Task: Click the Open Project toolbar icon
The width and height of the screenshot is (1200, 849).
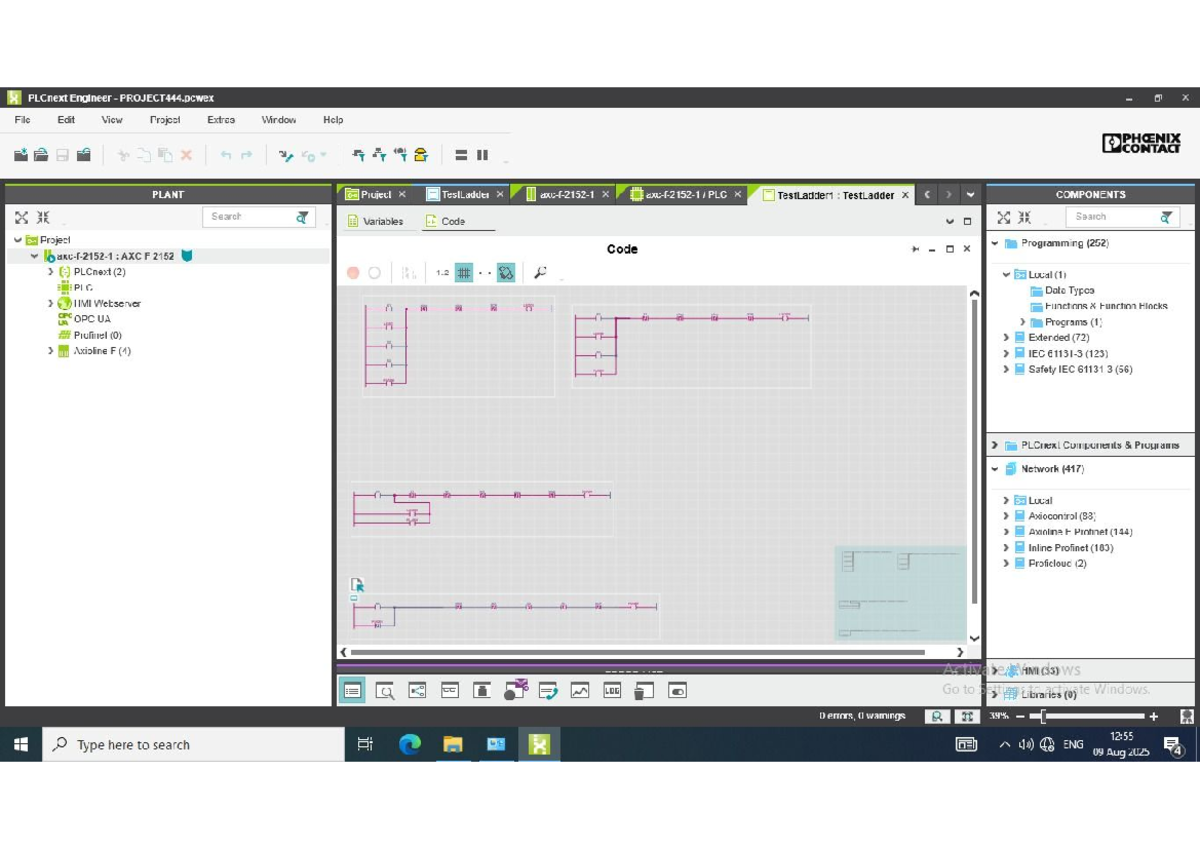Action: pyautogui.click(x=41, y=155)
